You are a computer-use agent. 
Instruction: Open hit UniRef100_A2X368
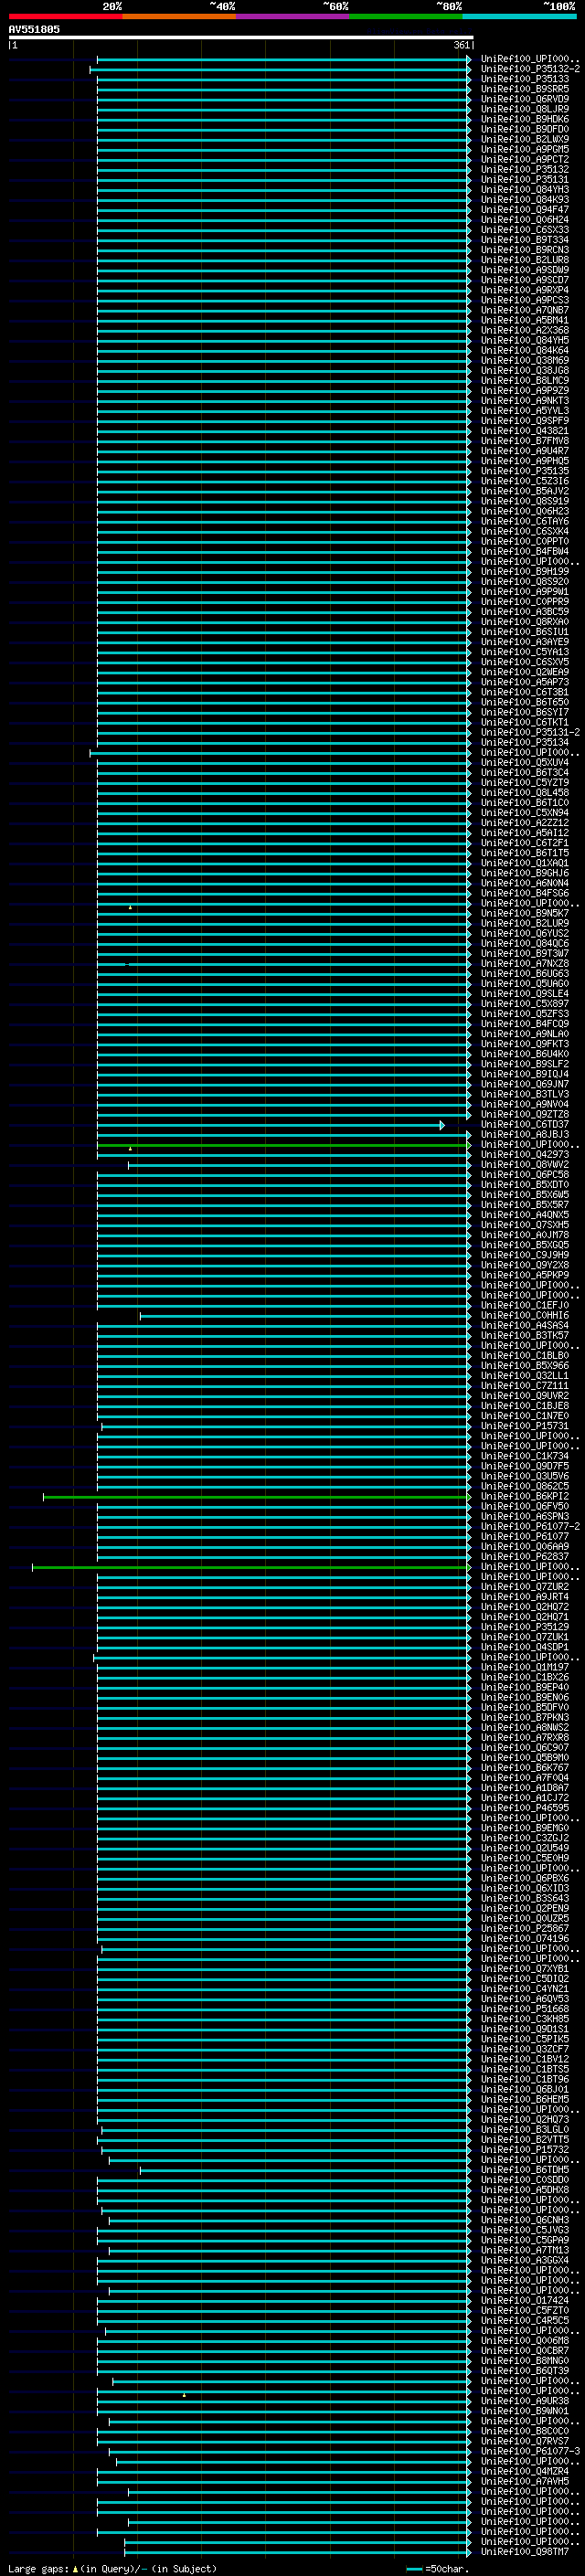pyautogui.click(x=525, y=330)
